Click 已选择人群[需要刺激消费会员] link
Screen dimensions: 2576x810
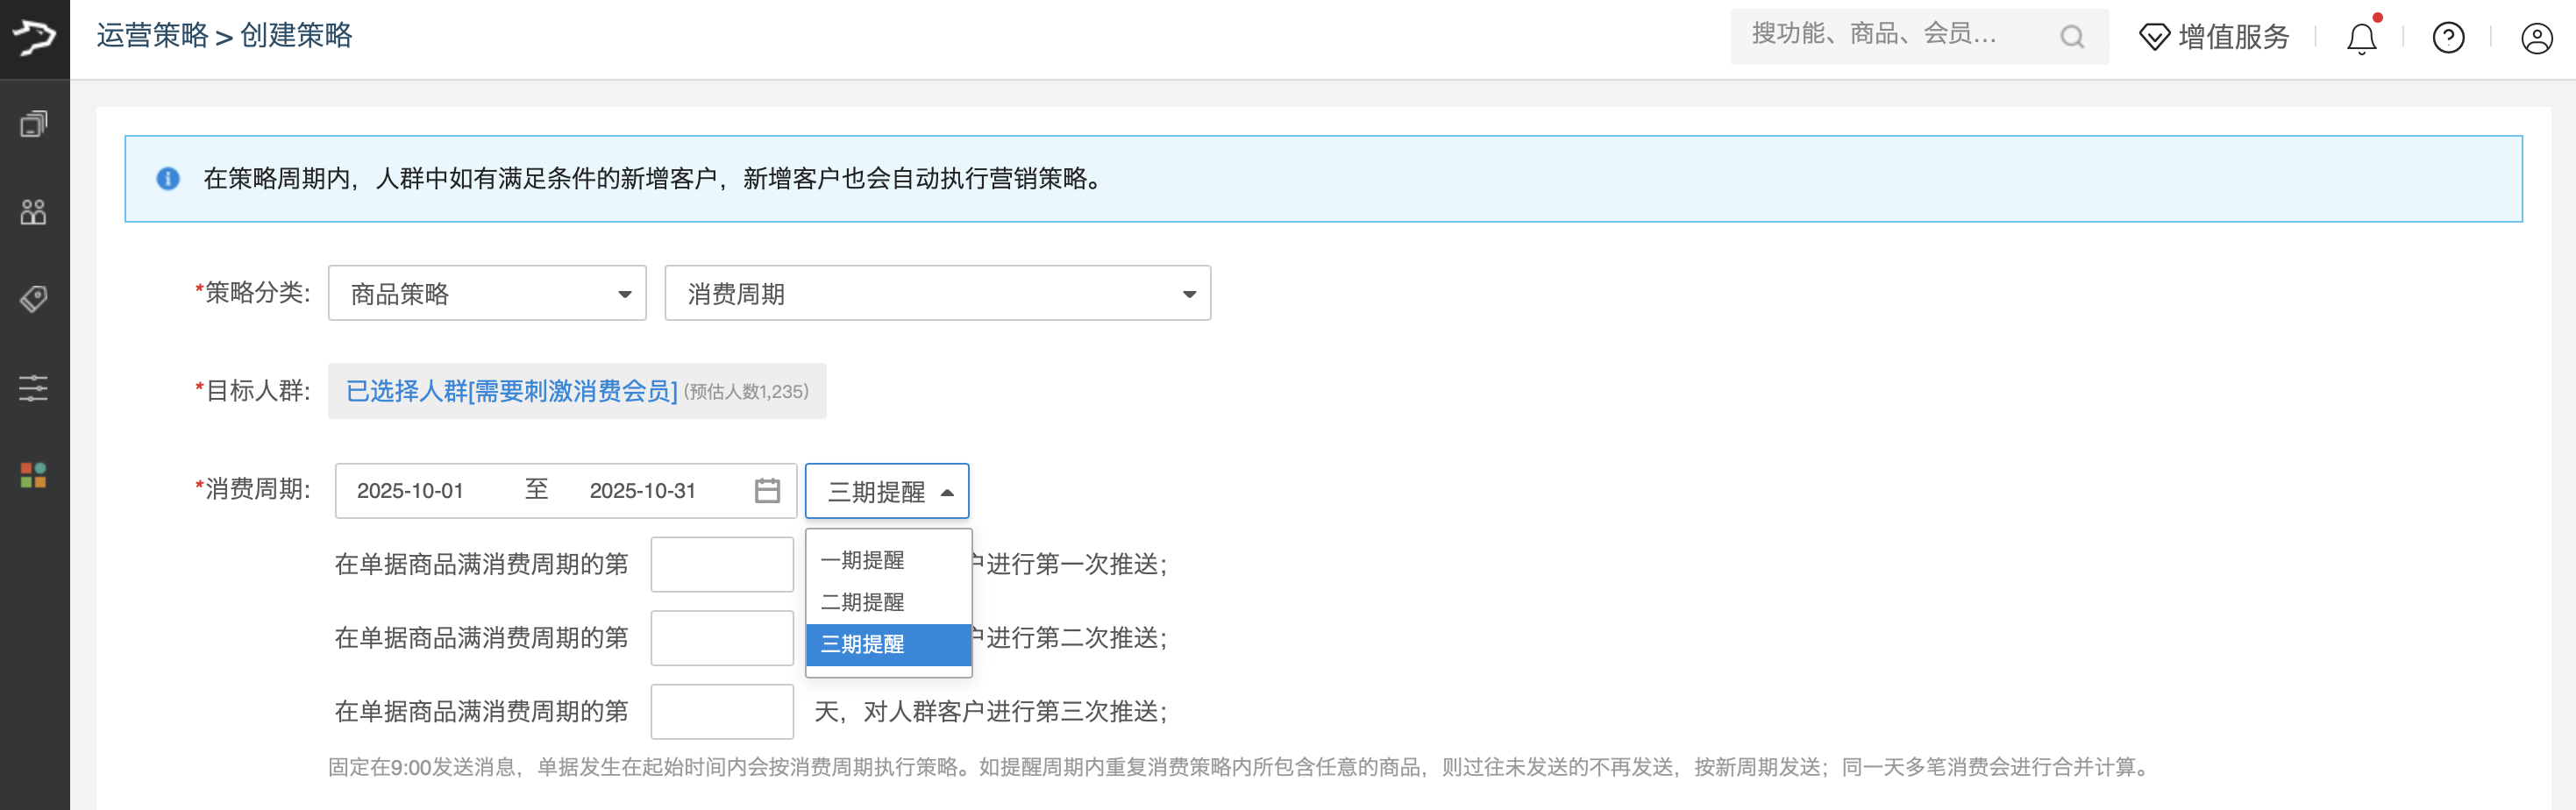pos(511,391)
